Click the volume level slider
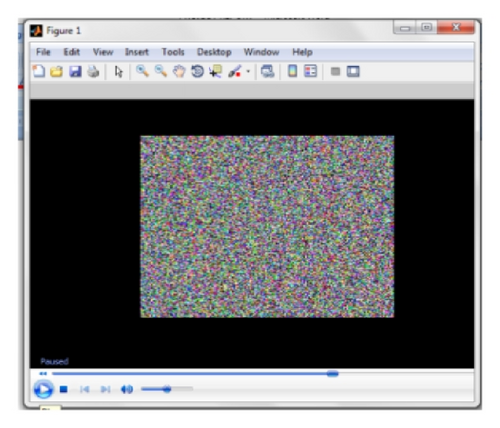500x428 pixels. click(x=167, y=389)
